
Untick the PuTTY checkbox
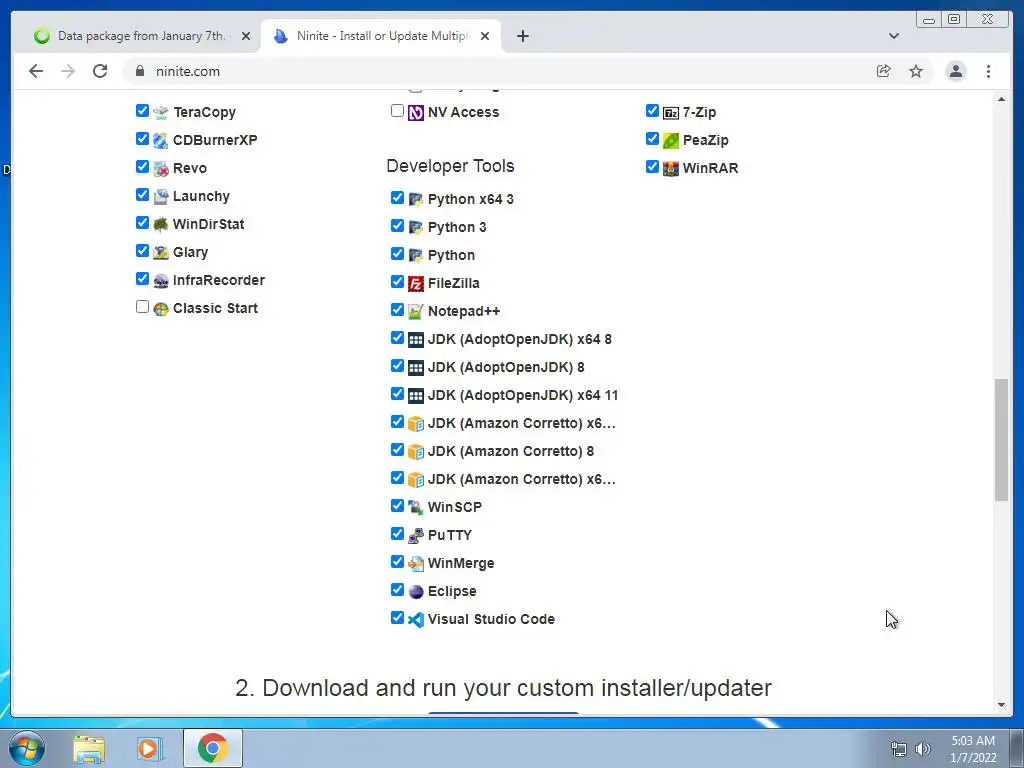[397, 534]
